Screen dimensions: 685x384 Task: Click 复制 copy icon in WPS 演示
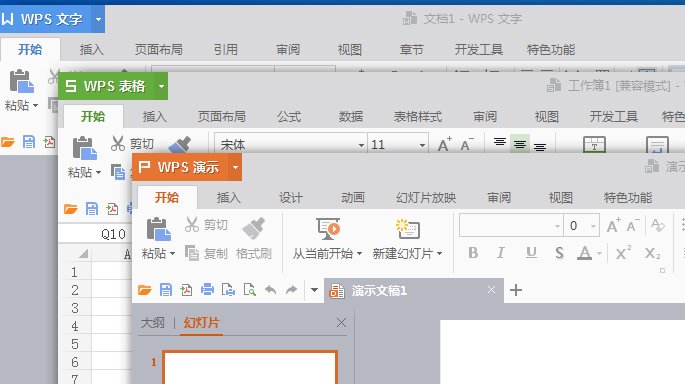coord(192,253)
